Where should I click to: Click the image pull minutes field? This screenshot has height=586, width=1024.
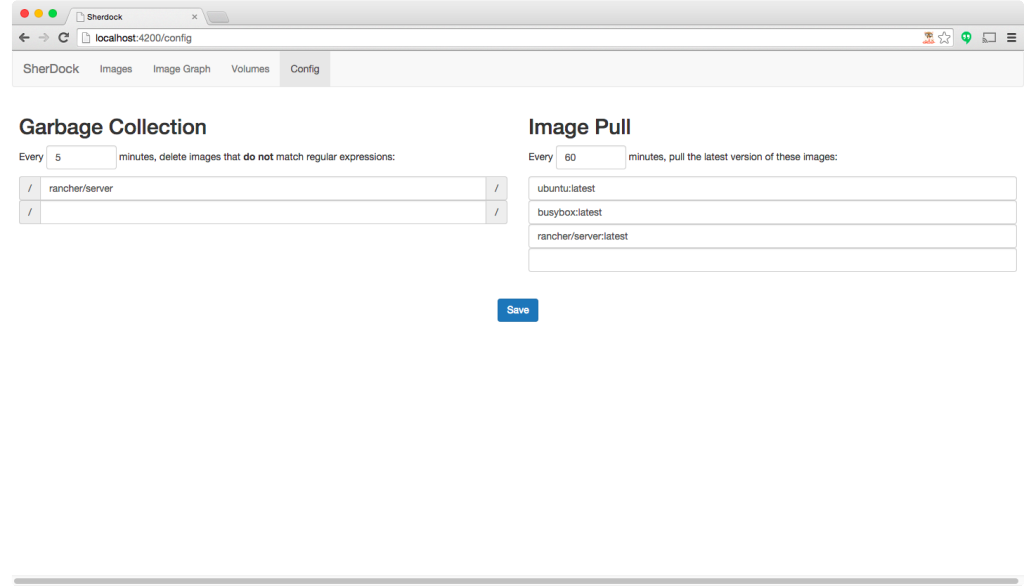tap(590, 157)
